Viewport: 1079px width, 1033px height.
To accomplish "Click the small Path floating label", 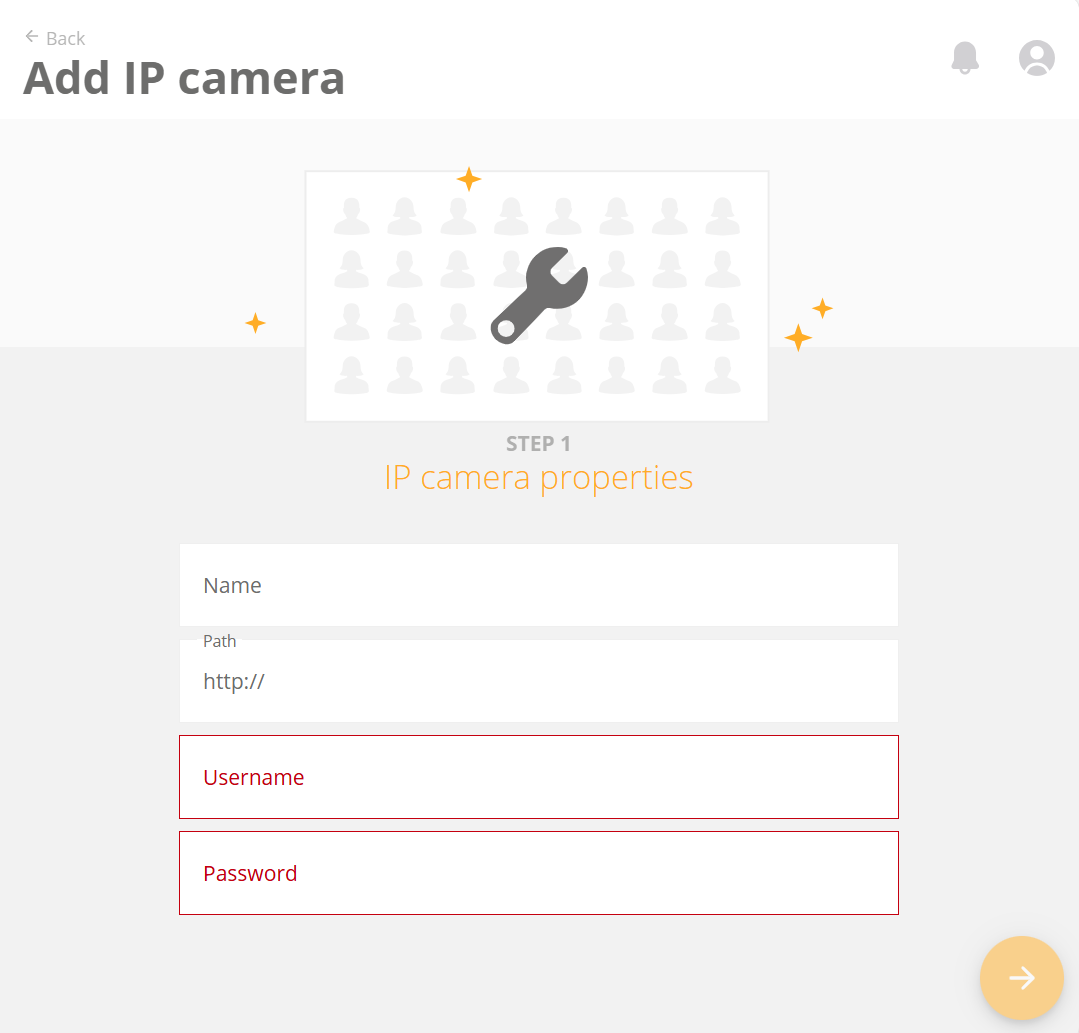I will [x=220, y=641].
